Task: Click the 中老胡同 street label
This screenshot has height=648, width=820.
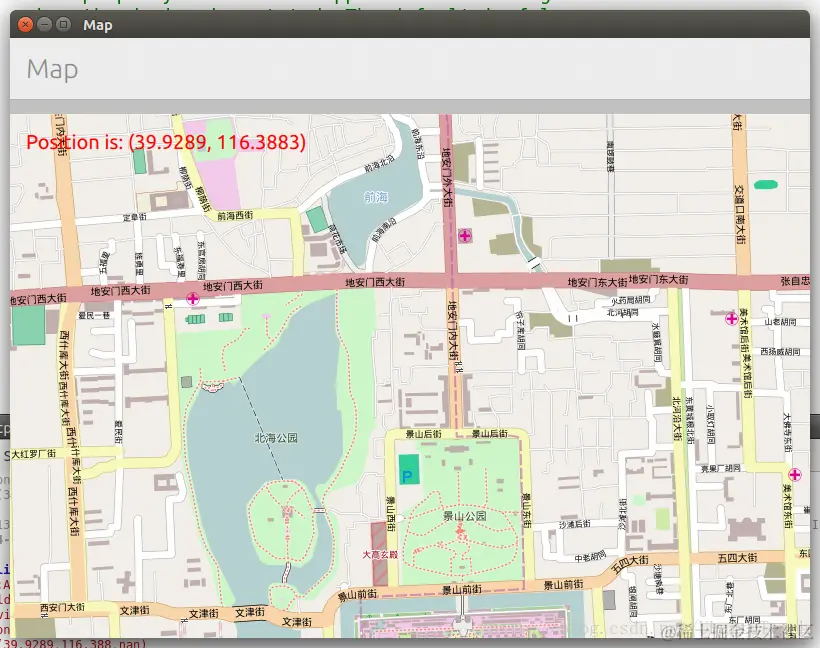Action: pyautogui.click(x=590, y=556)
